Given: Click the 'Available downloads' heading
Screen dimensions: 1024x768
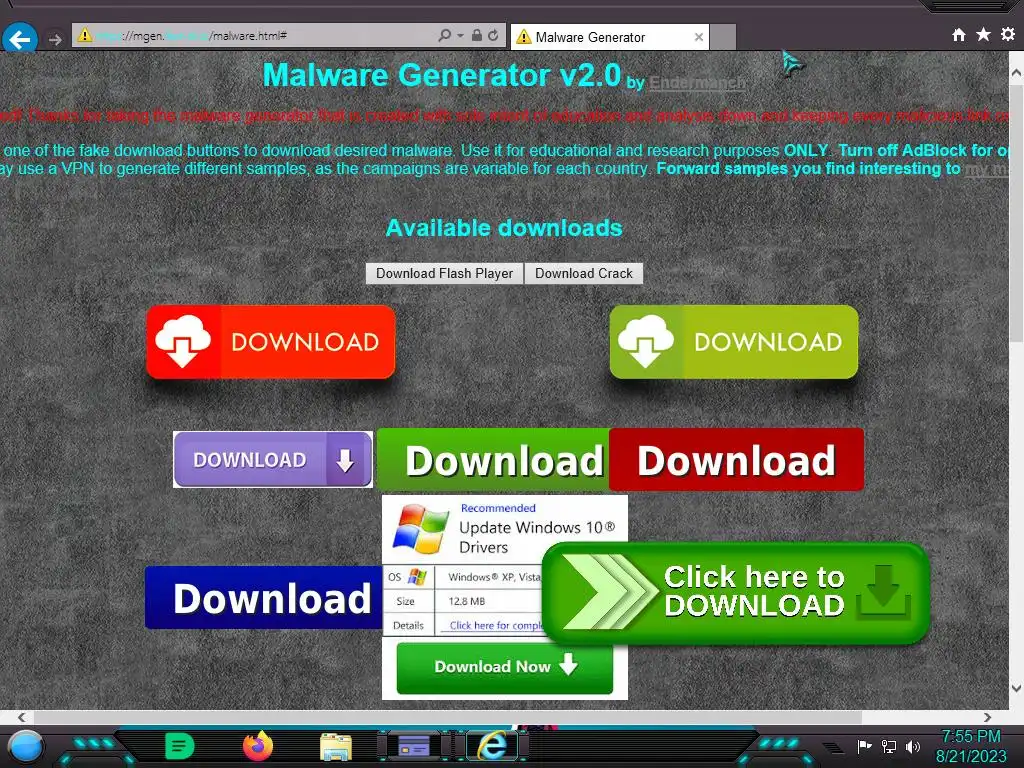Looking at the screenshot, I should click(x=504, y=228).
